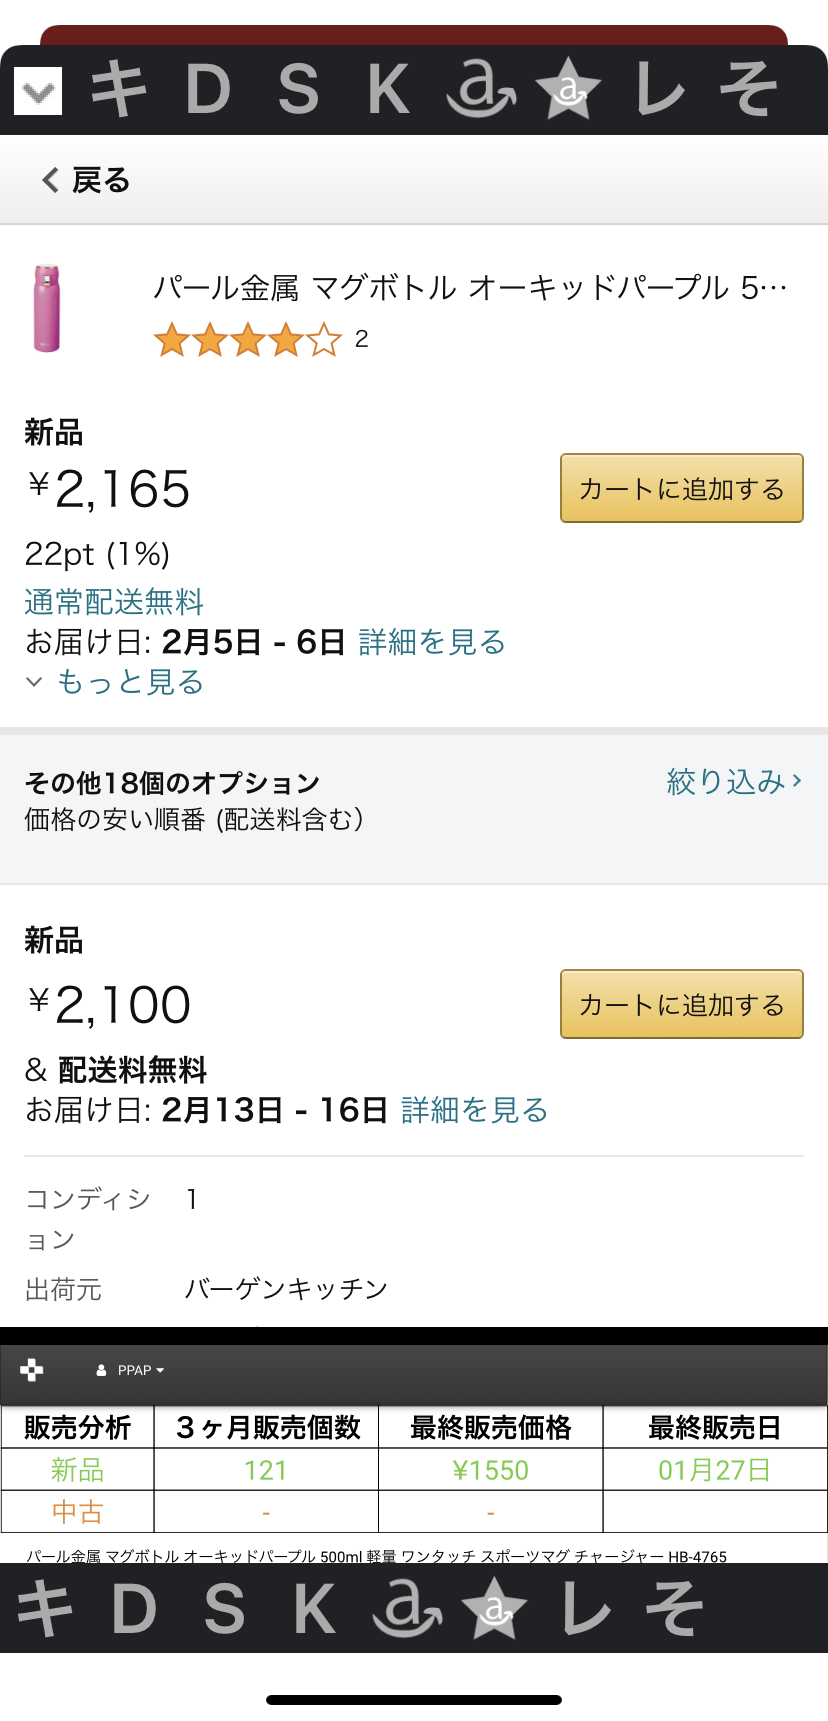Screen dimensions: 828x1721
Task: Tap the レ icon in the top toolbar
Action: (659, 90)
